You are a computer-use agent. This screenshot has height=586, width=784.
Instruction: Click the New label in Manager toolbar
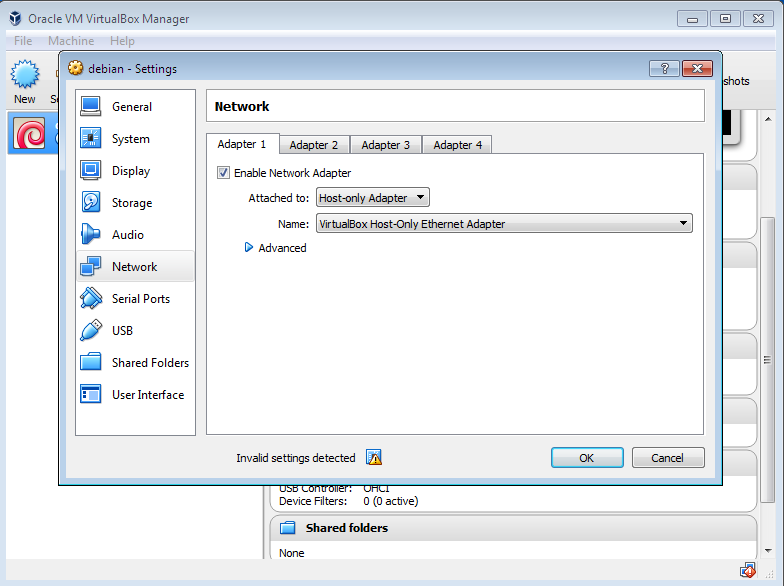click(x=24, y=99)
